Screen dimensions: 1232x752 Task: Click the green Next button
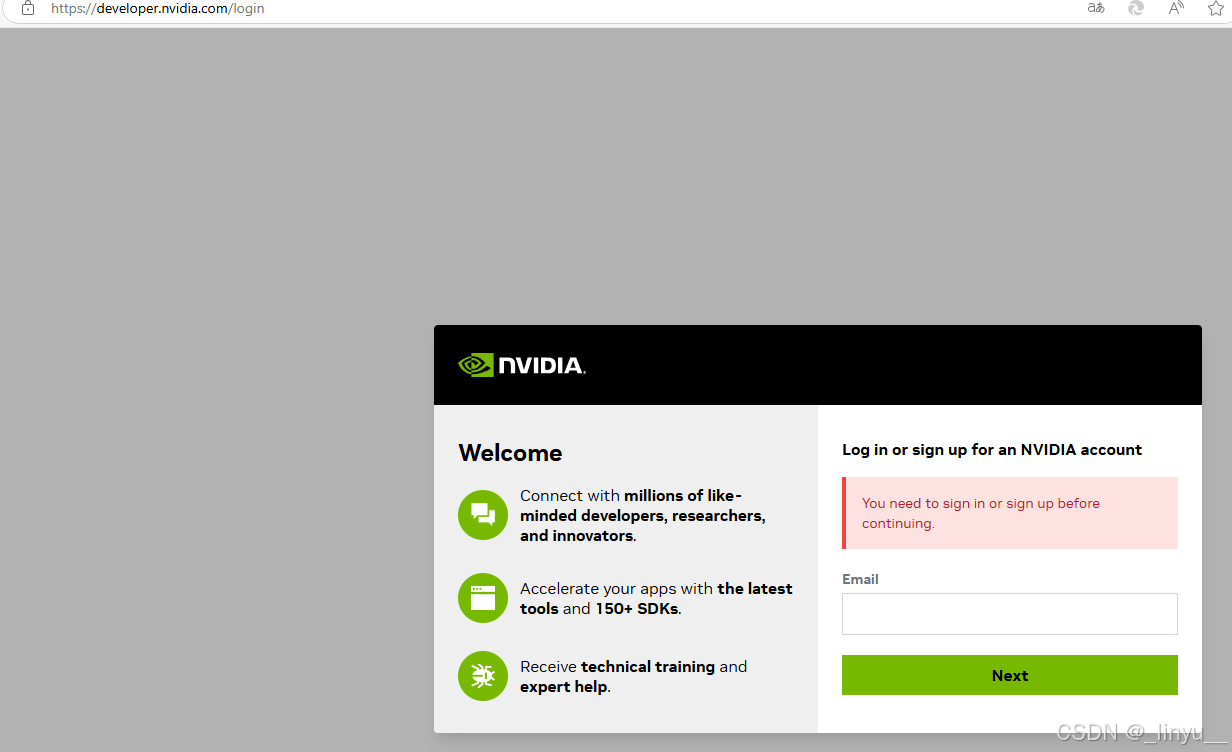pos(1009,675)
